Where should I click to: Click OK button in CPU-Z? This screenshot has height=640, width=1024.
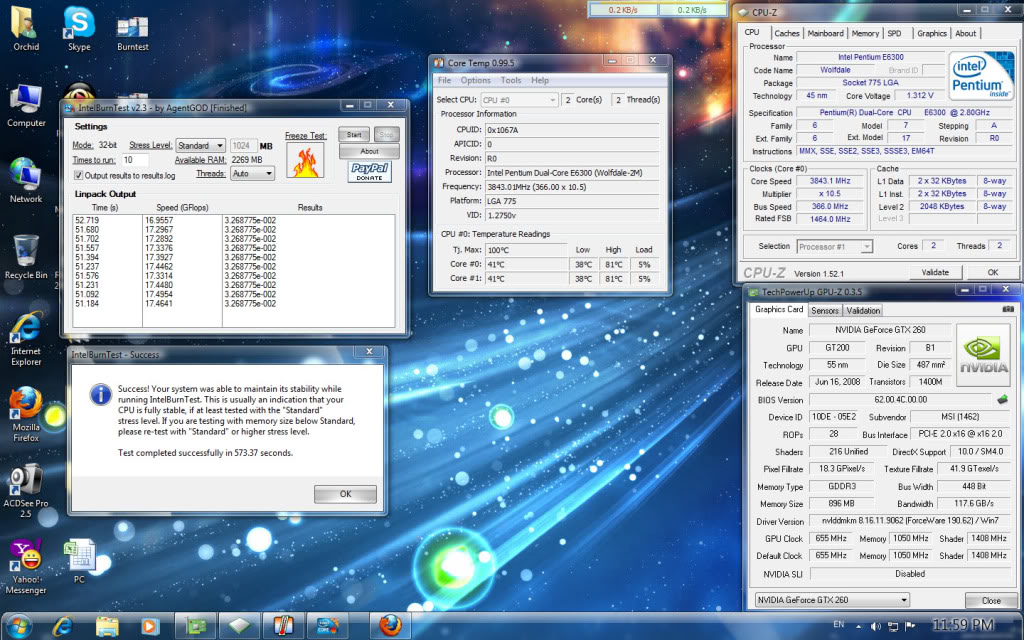point(992,272)
